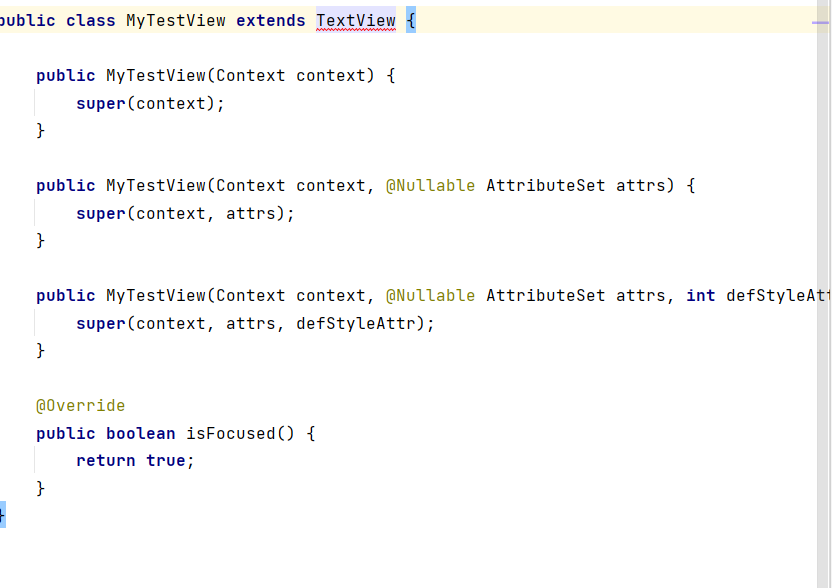Click the vertical scrollbar on right edge
The image size is (832, 588).
tap(823, 300)
